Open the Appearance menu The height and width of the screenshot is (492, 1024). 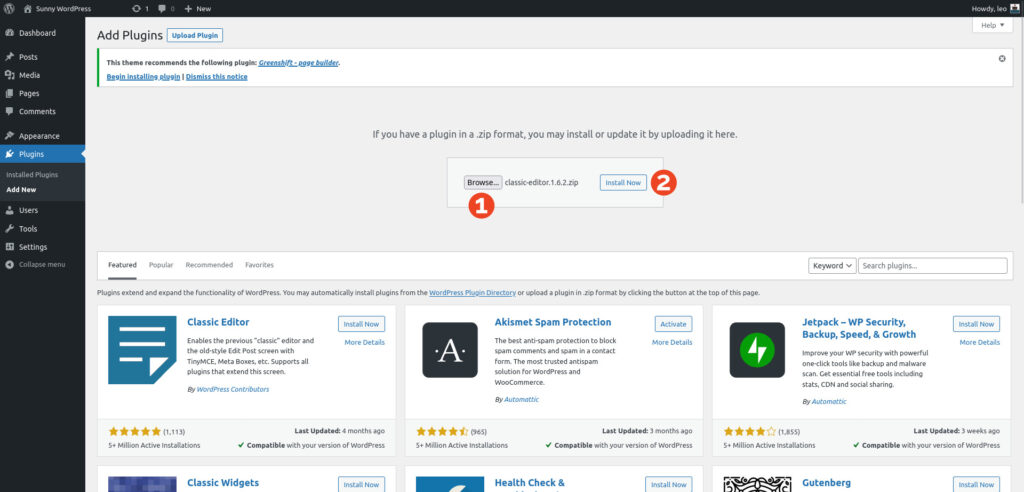(x=38, y=136)
